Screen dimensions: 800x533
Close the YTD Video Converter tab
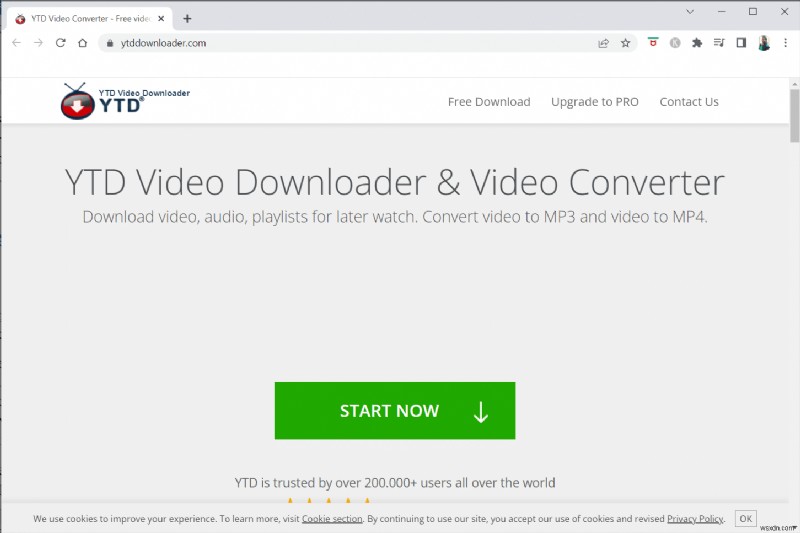161,18
